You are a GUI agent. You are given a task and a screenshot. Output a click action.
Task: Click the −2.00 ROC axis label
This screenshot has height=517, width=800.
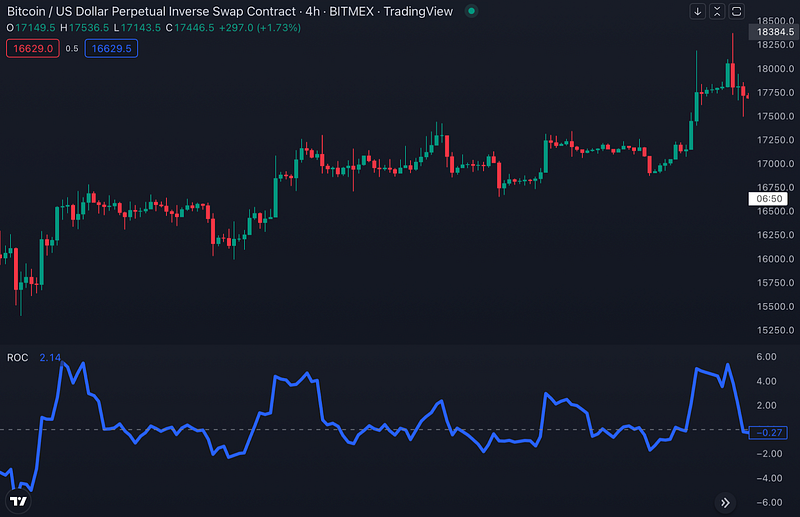769,454
